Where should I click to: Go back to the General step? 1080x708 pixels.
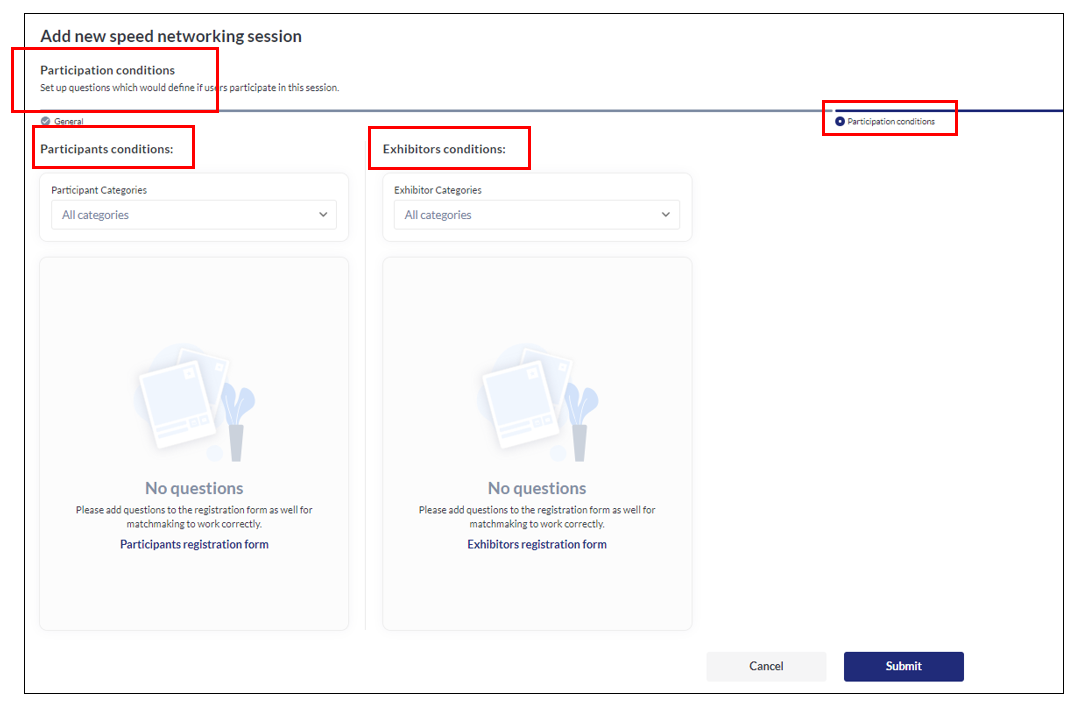(x=68, y=122)
